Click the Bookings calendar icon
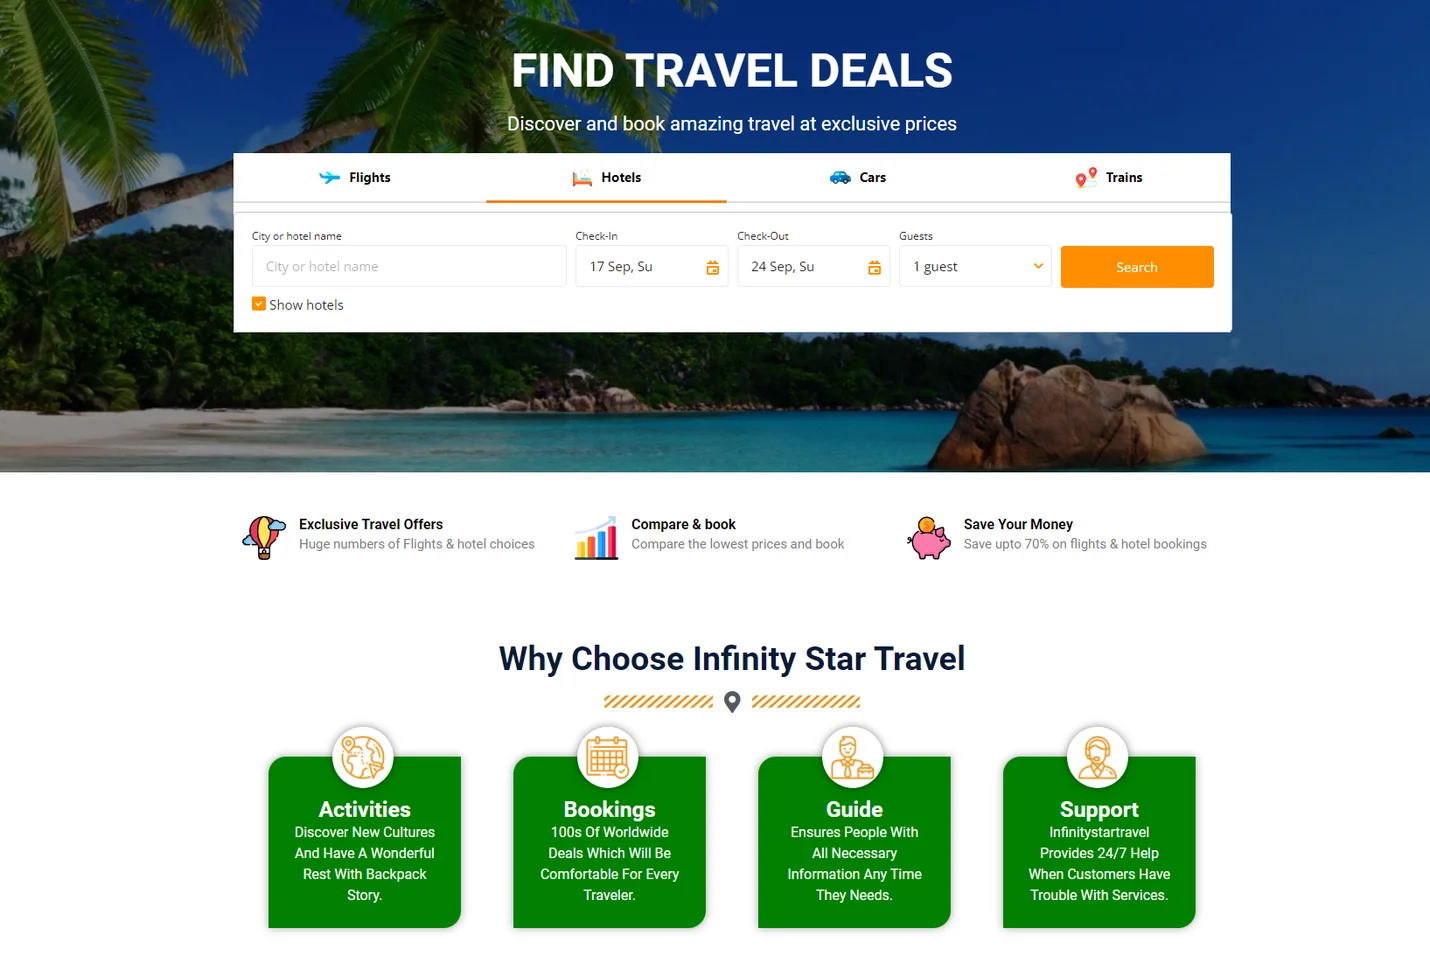 click(x=608, y=757)
